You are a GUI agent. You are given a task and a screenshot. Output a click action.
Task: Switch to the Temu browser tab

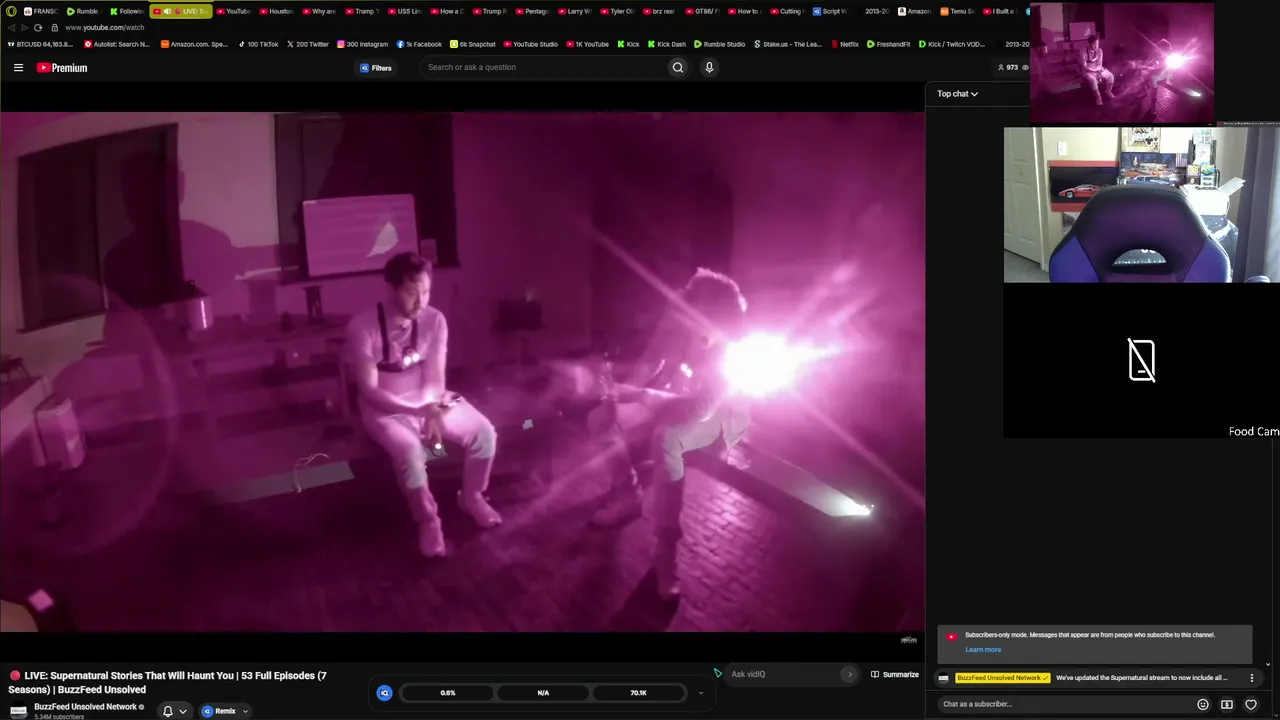958,11
